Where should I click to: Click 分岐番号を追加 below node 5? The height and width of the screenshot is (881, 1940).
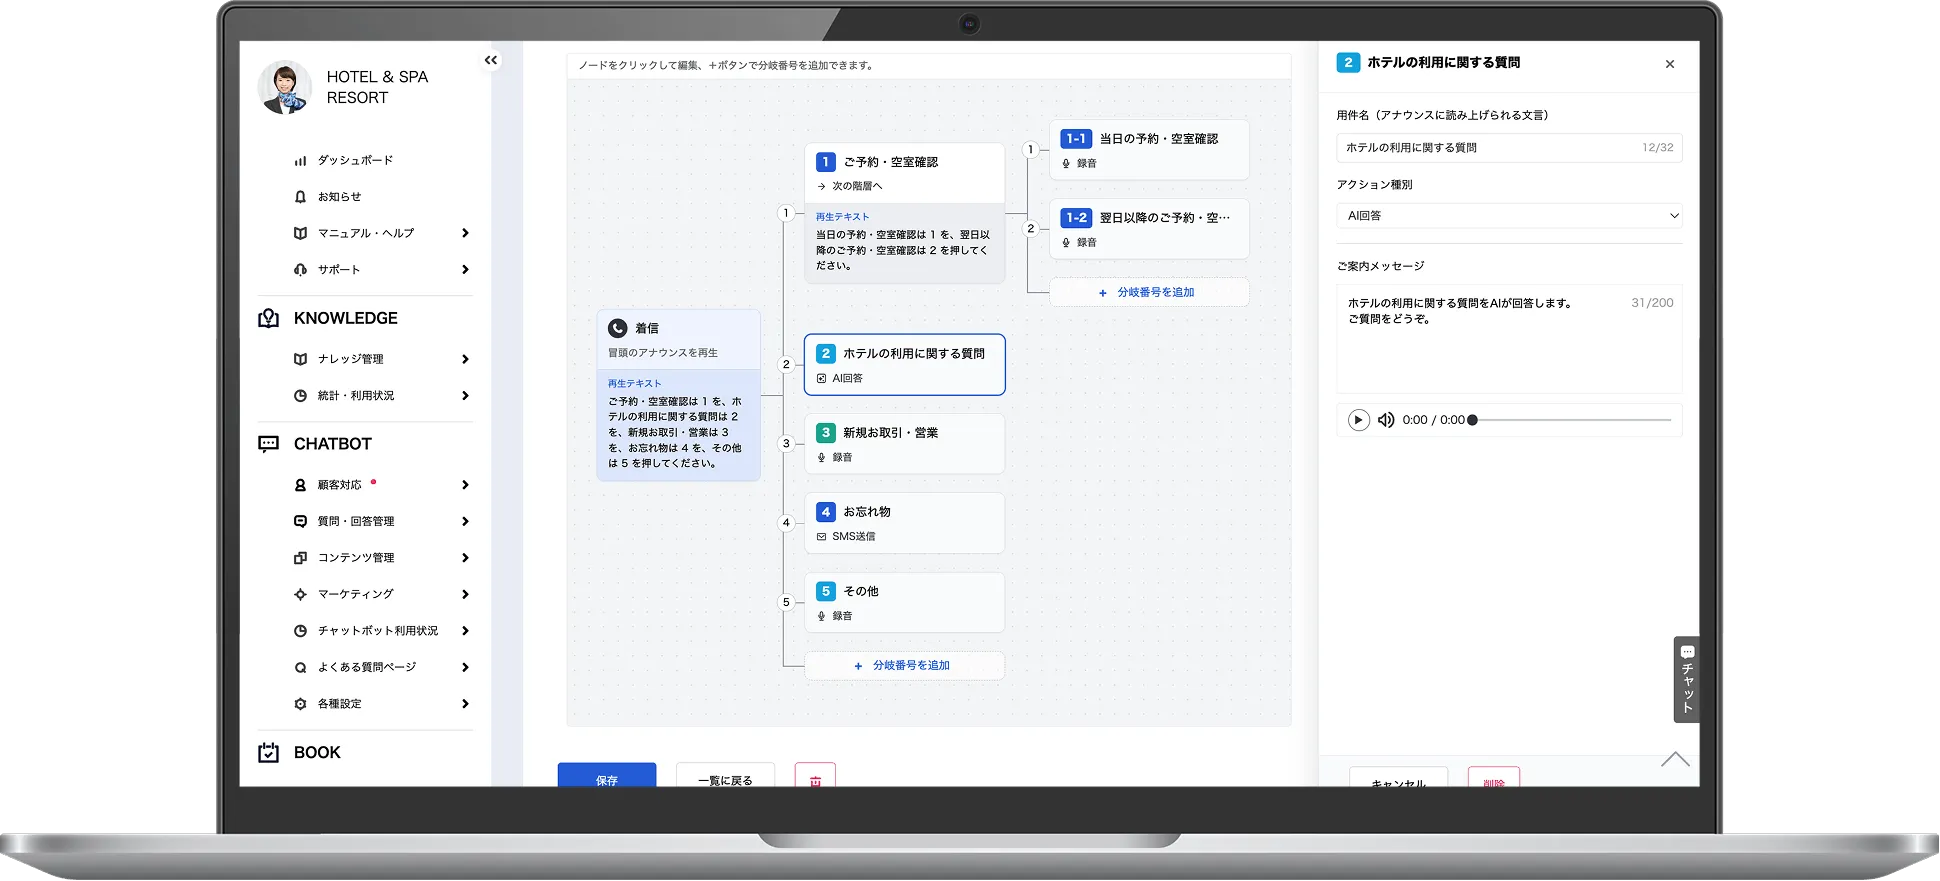point(904,666)
